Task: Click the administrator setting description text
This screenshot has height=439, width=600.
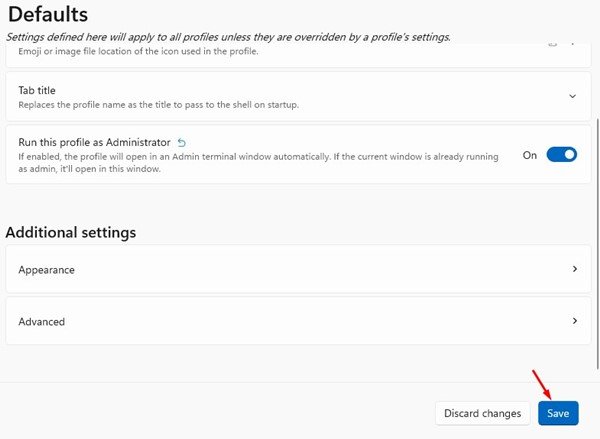Action: tap(250, 163)
